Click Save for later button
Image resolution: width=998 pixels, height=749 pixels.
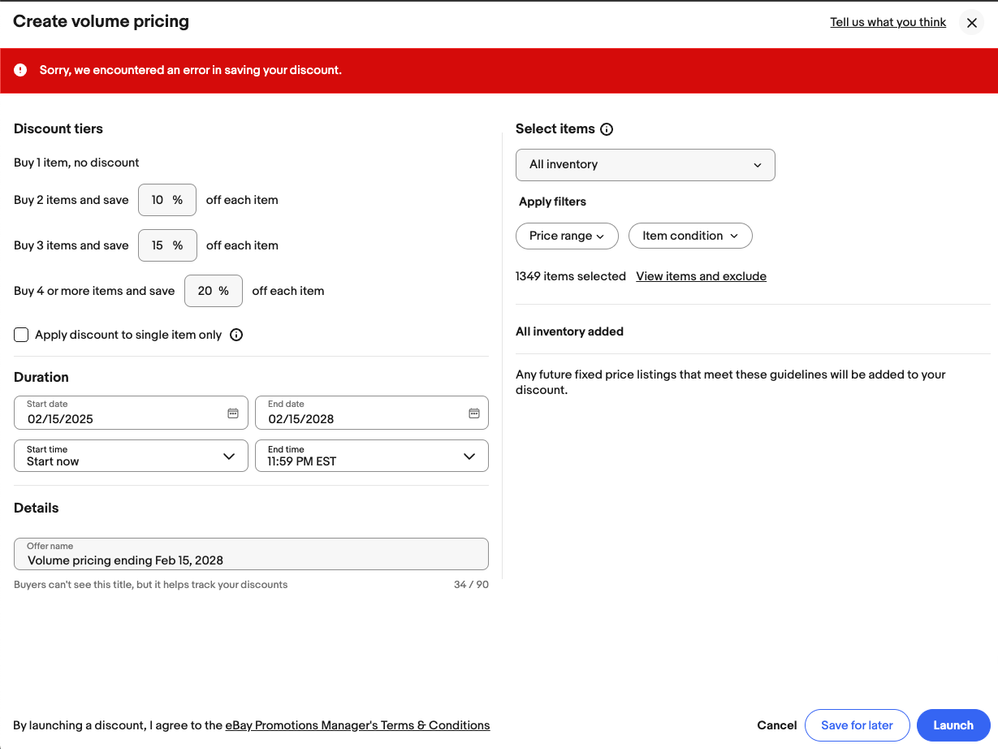(x=857, y=725)
